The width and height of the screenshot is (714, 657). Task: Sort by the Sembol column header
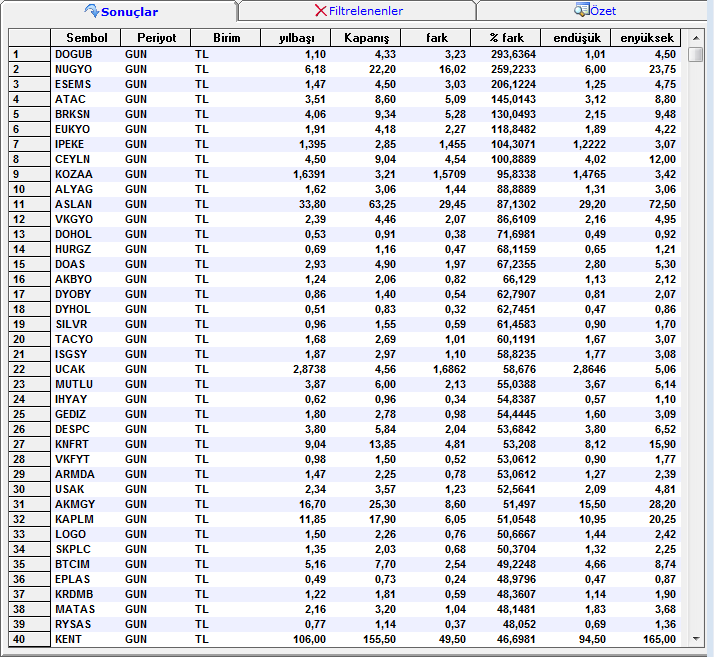[86, 38]
